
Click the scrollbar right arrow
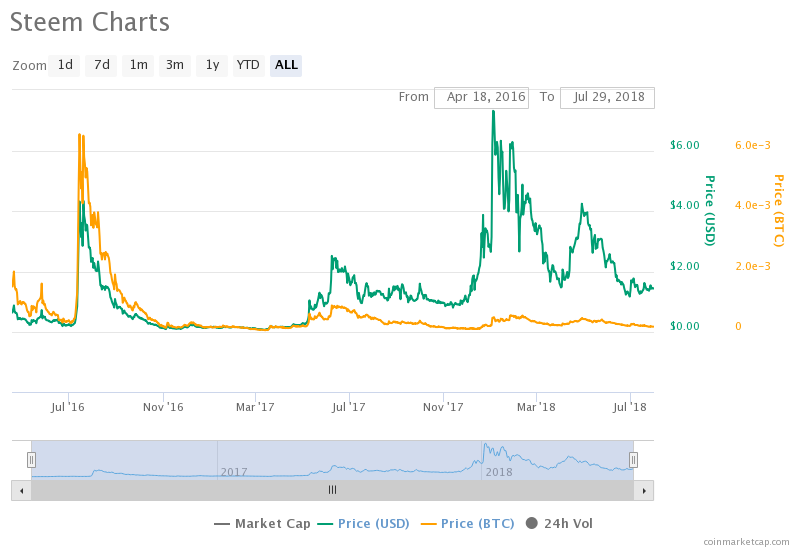(x=644, y=491)
